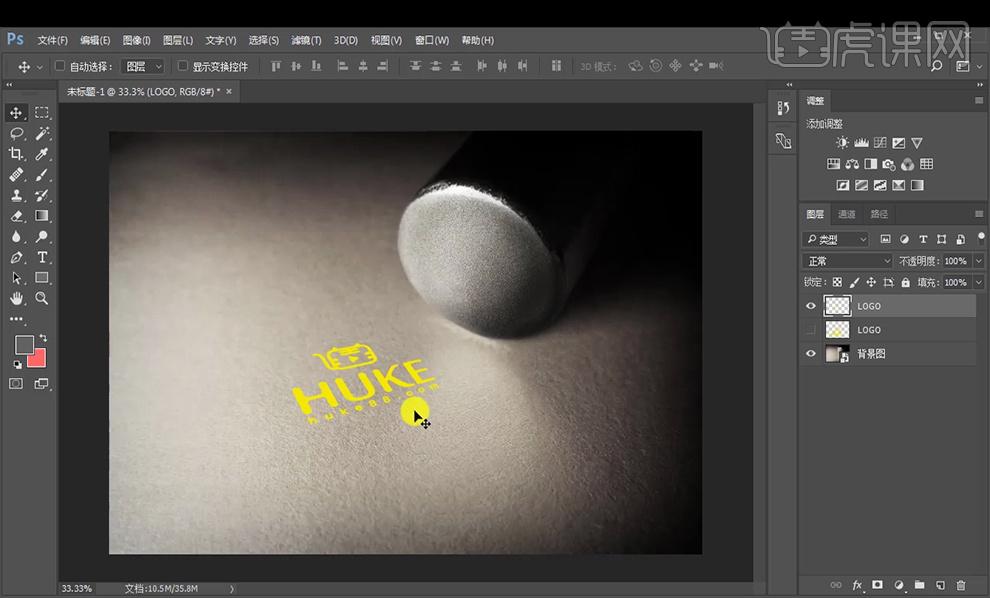Select the Crop tool
The image size is (990, 598).
(x=16, y=154)
